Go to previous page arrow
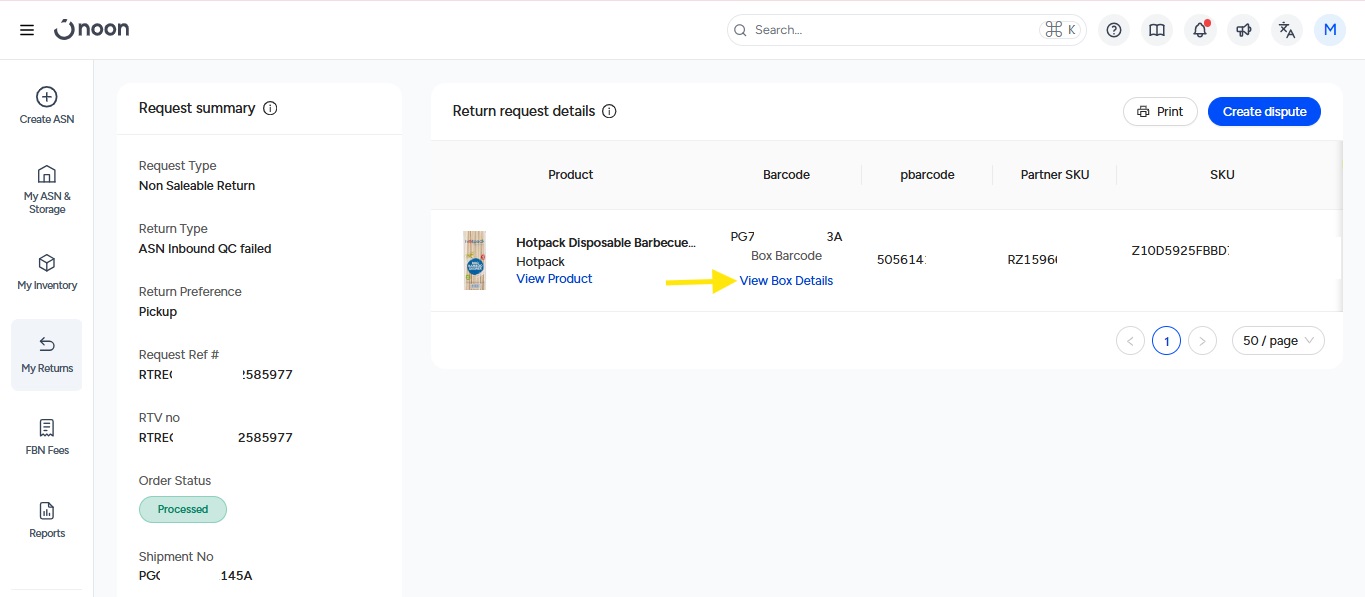Viewport: 1365px width, 597px height. click(x=1130, y=341)
